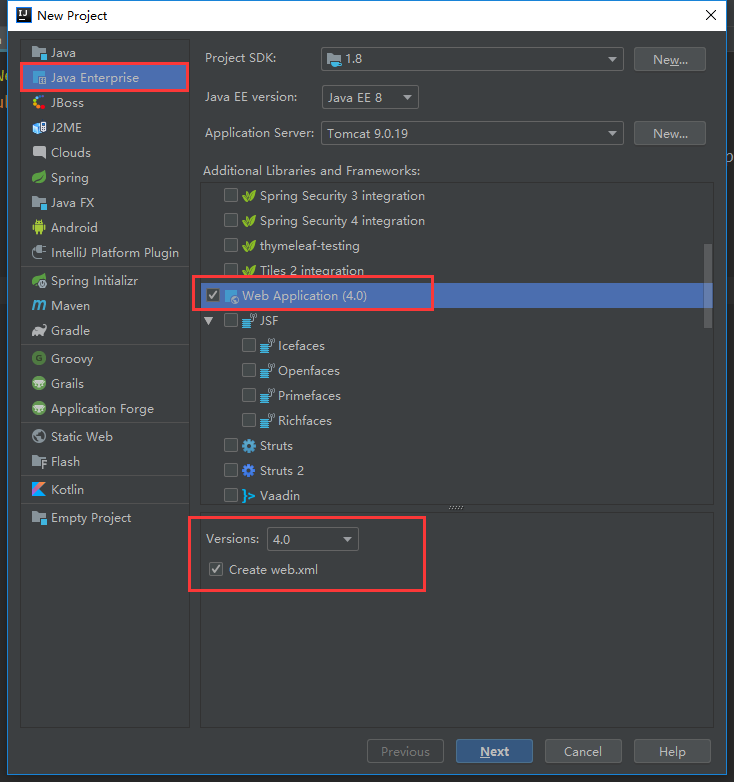Click the Java FX icon
The image size is (734, 782).
pyautogui.click(x=39, y=202)
